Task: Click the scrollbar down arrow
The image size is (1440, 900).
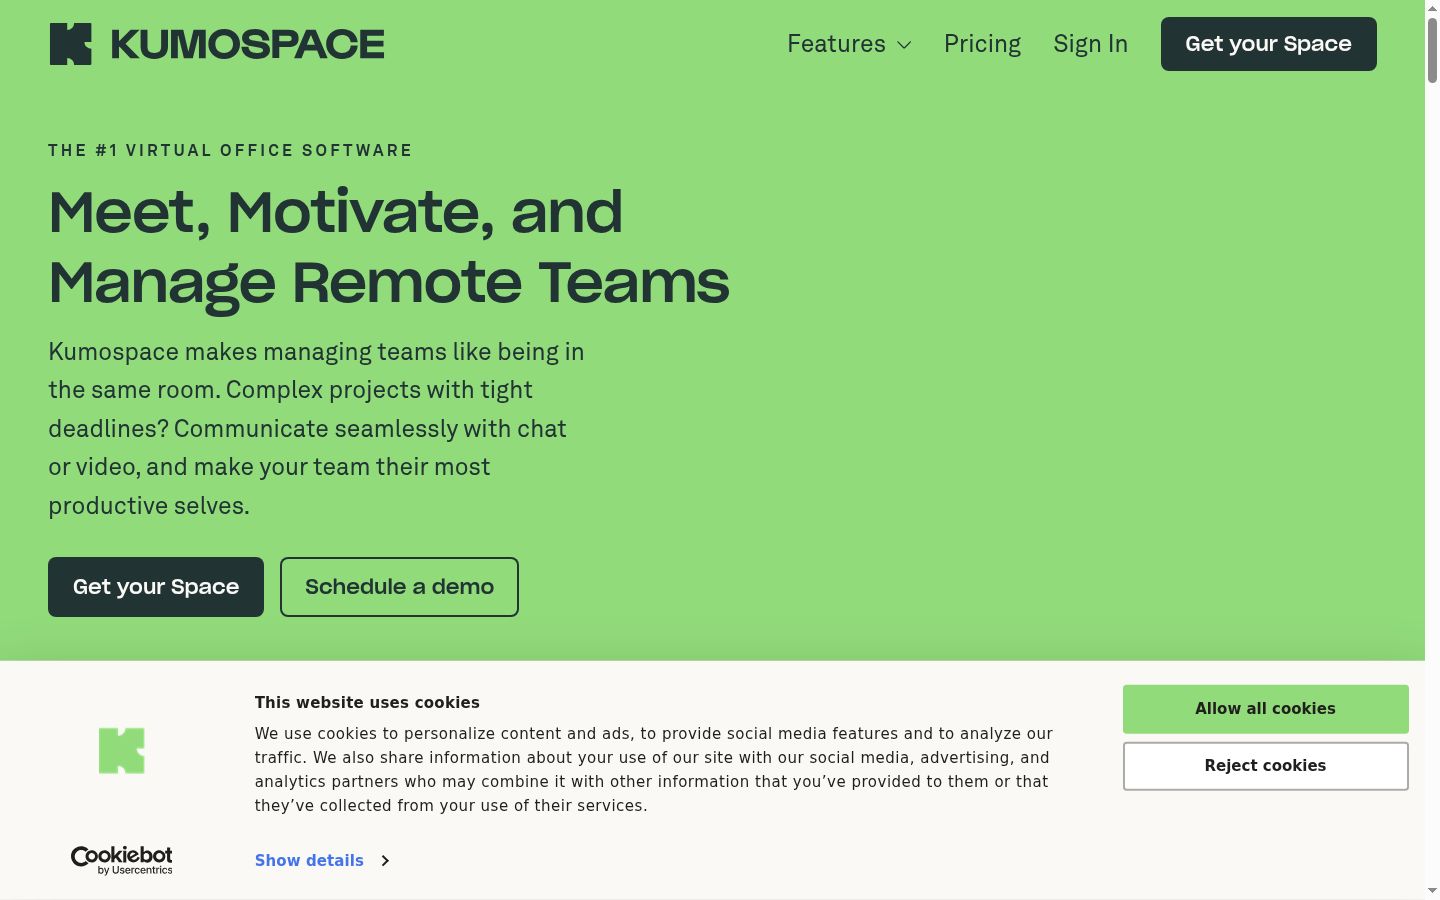Action: click(1432, 890)
